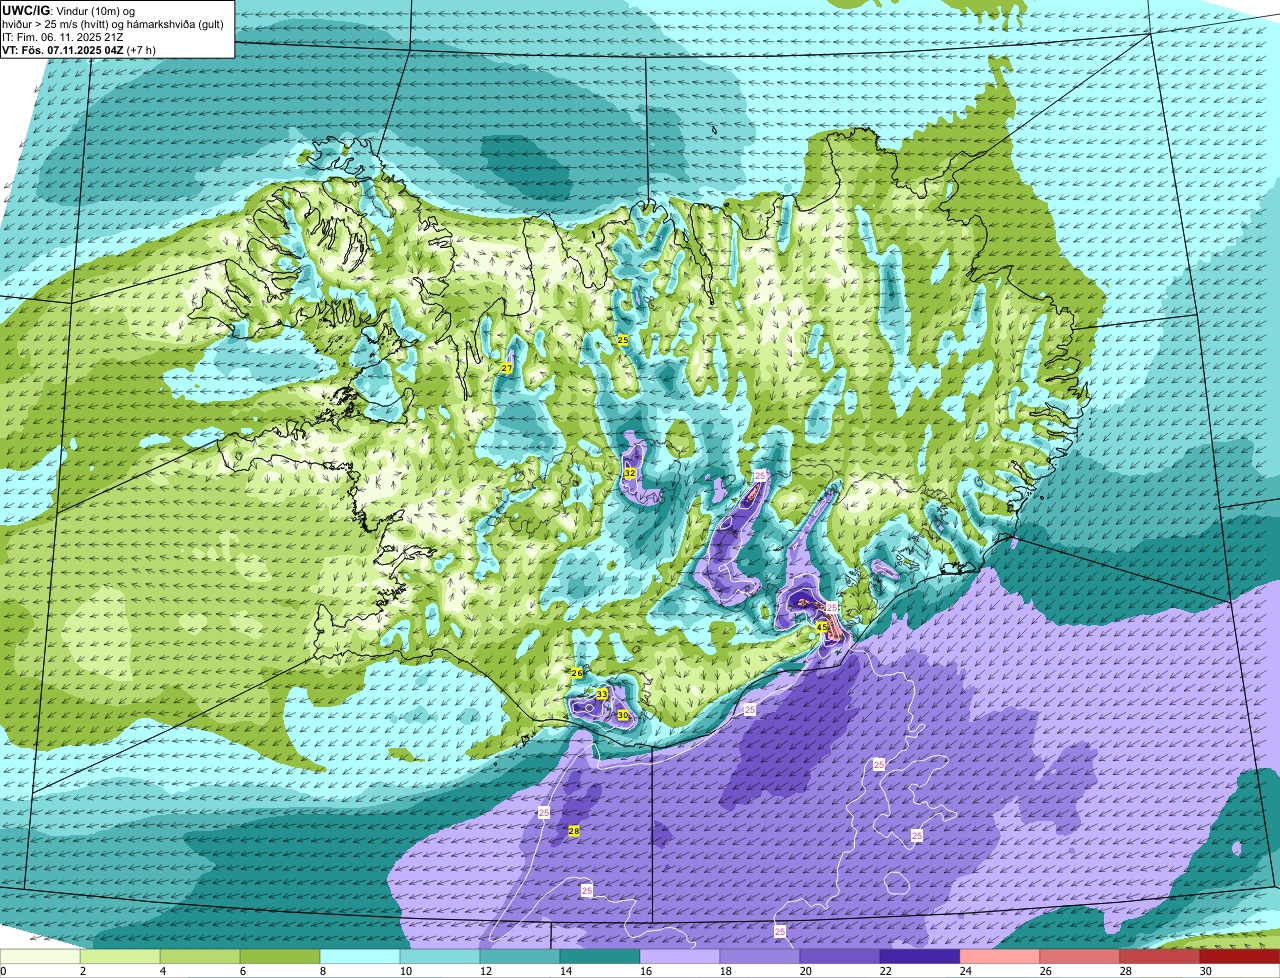Click the 6–8 m/s olive green legend swatch
This screenshot has width=1280, height=978.
(280, 957)
